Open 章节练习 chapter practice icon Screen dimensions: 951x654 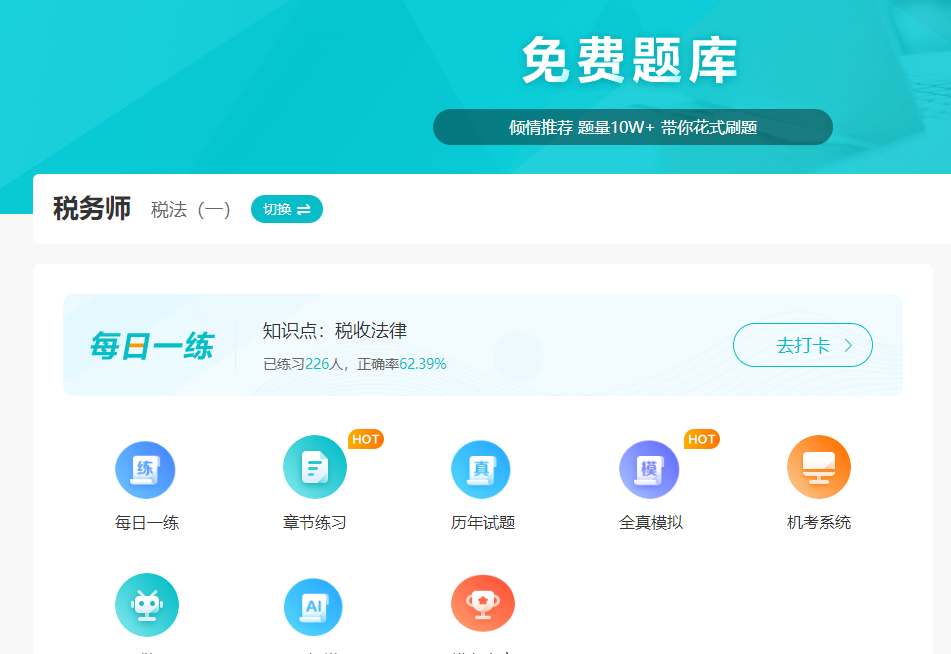[x=314, y=466]
